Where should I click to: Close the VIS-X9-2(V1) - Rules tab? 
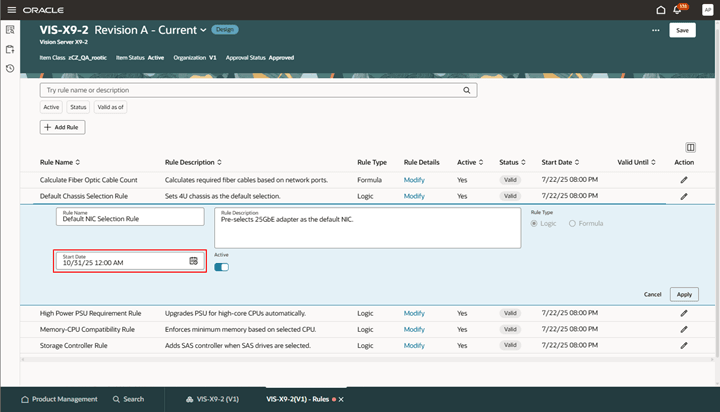341,400
